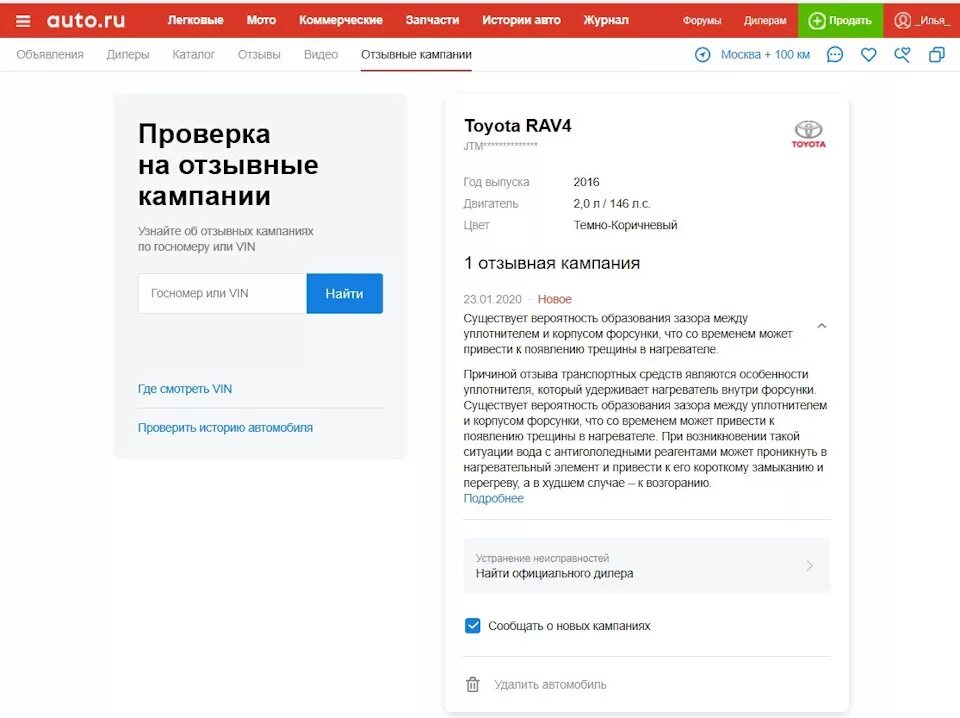
Task: Open the messages chat bubble icon
Action: coord(834,54)
